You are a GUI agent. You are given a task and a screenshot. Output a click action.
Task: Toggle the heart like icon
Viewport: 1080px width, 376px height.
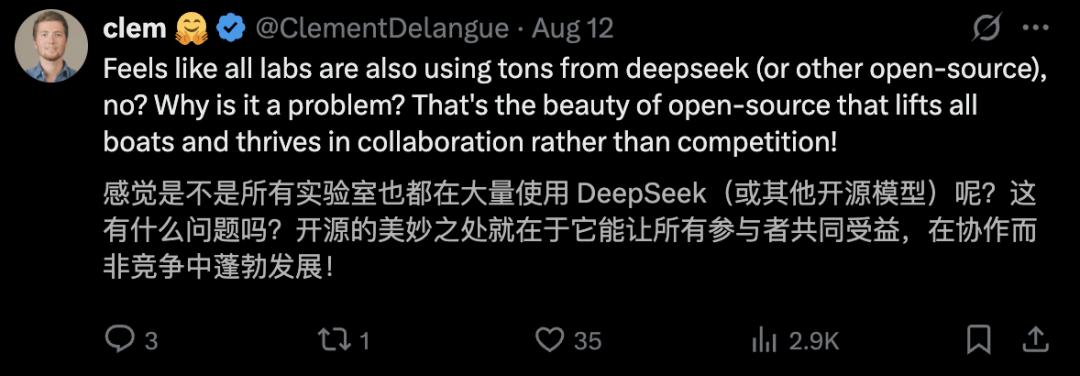tap(550, 340)
